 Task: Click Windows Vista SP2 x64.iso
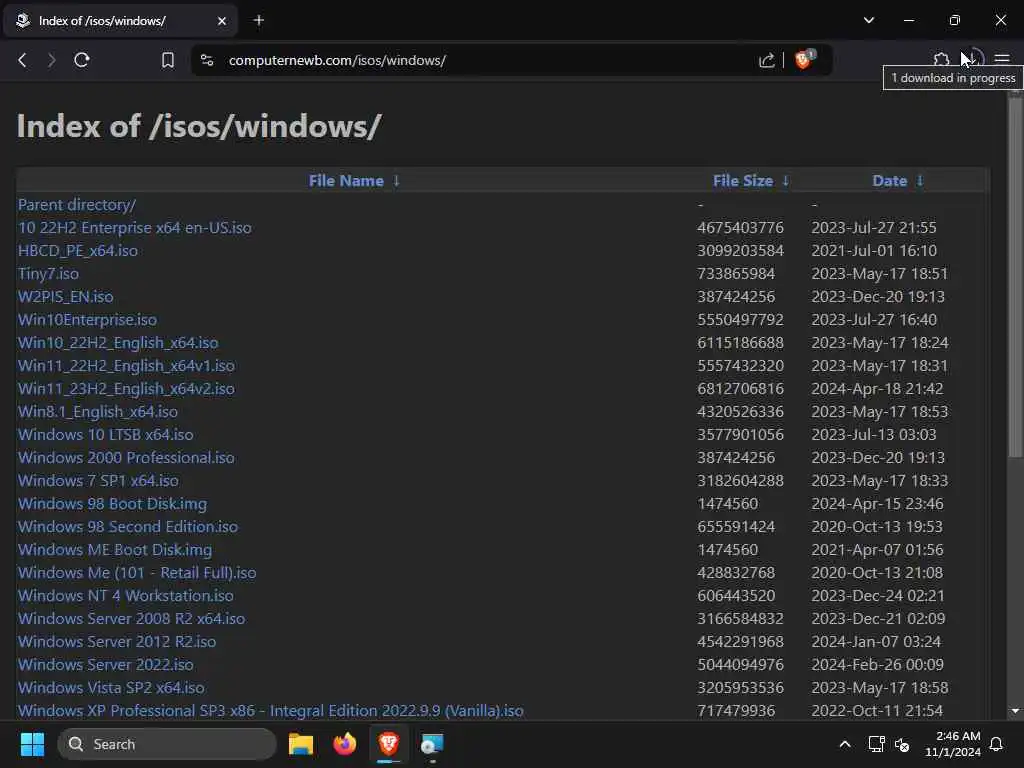[x=111, y=688]
